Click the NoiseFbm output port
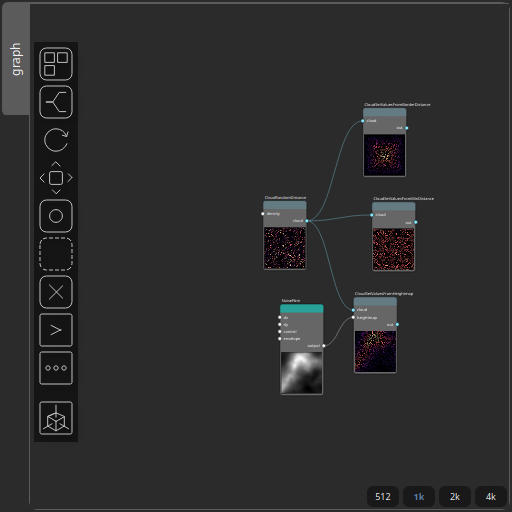512x512 pixels. coord(324,346)
